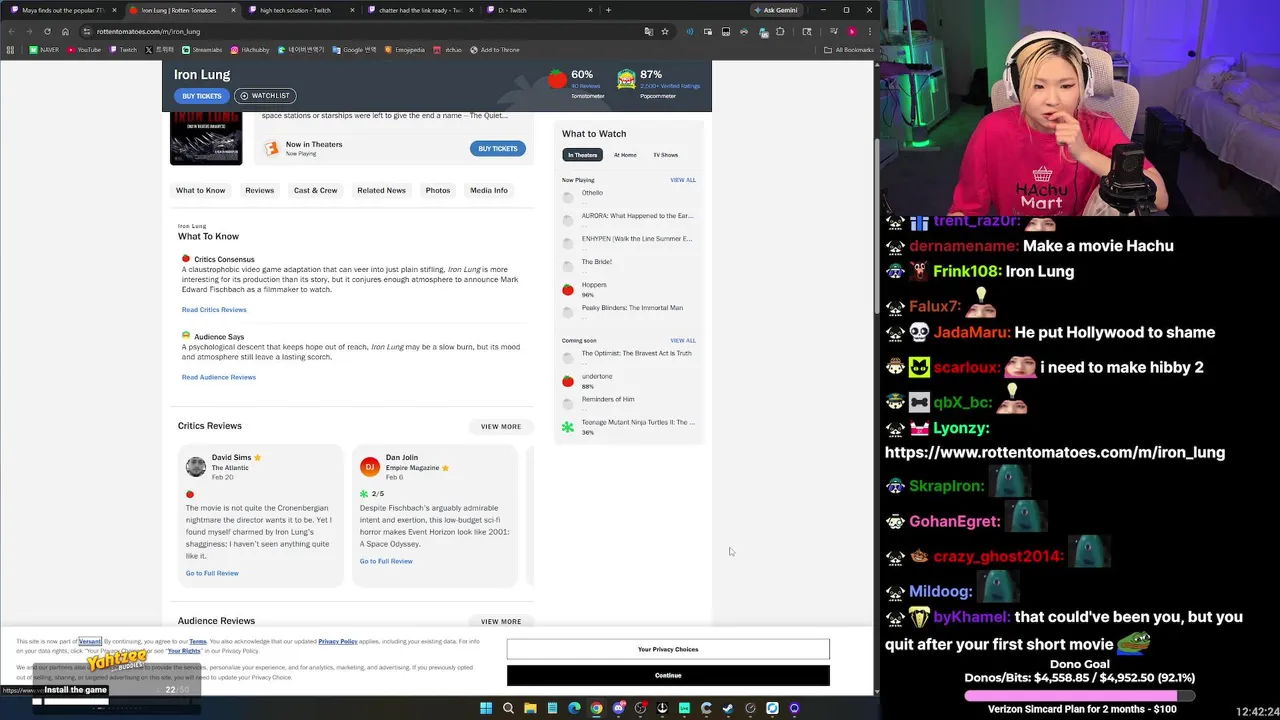Open Windows taskbar search

click(x=508, y=708)
